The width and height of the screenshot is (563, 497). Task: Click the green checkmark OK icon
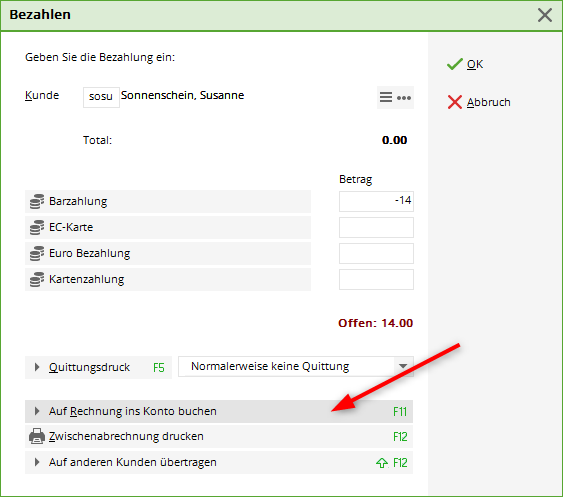point(455,64)
